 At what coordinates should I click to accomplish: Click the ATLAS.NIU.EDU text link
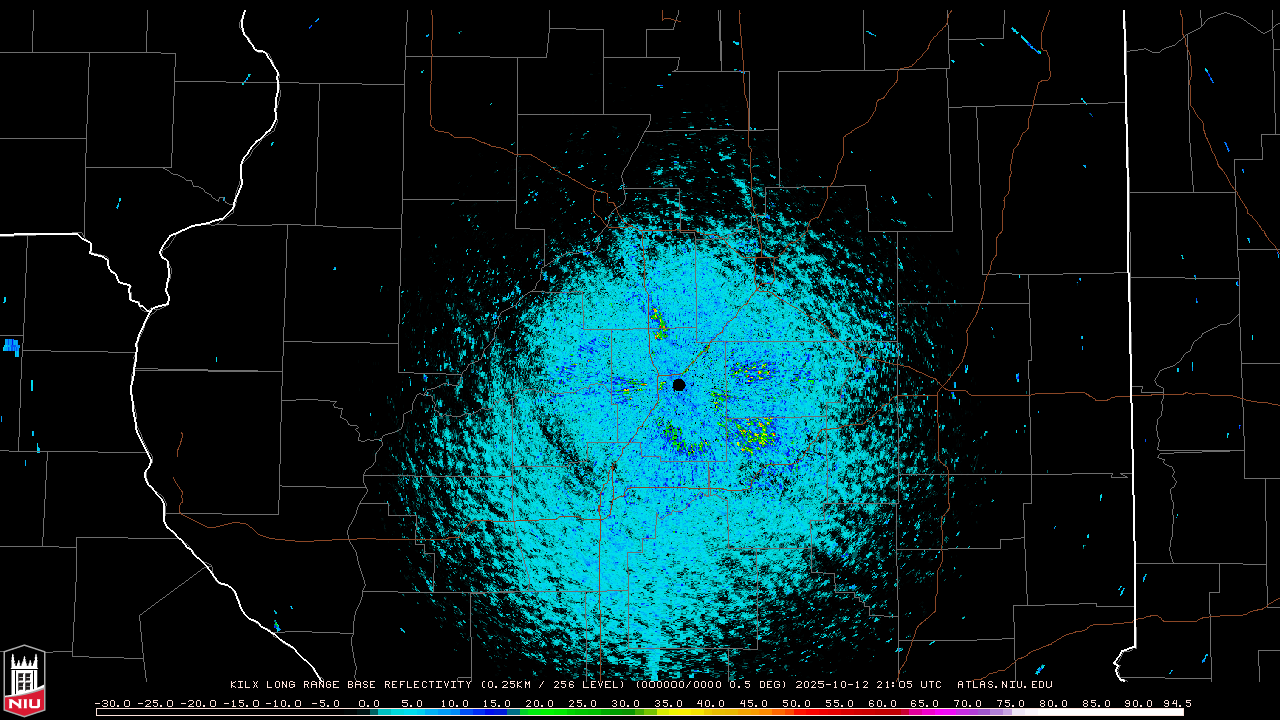pos(1004,685)
